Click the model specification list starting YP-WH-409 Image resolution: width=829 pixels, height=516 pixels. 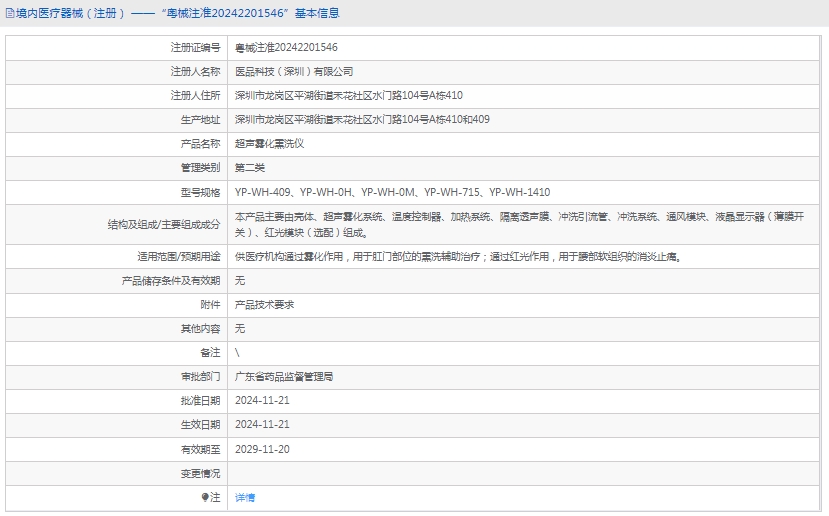point(392,192)
